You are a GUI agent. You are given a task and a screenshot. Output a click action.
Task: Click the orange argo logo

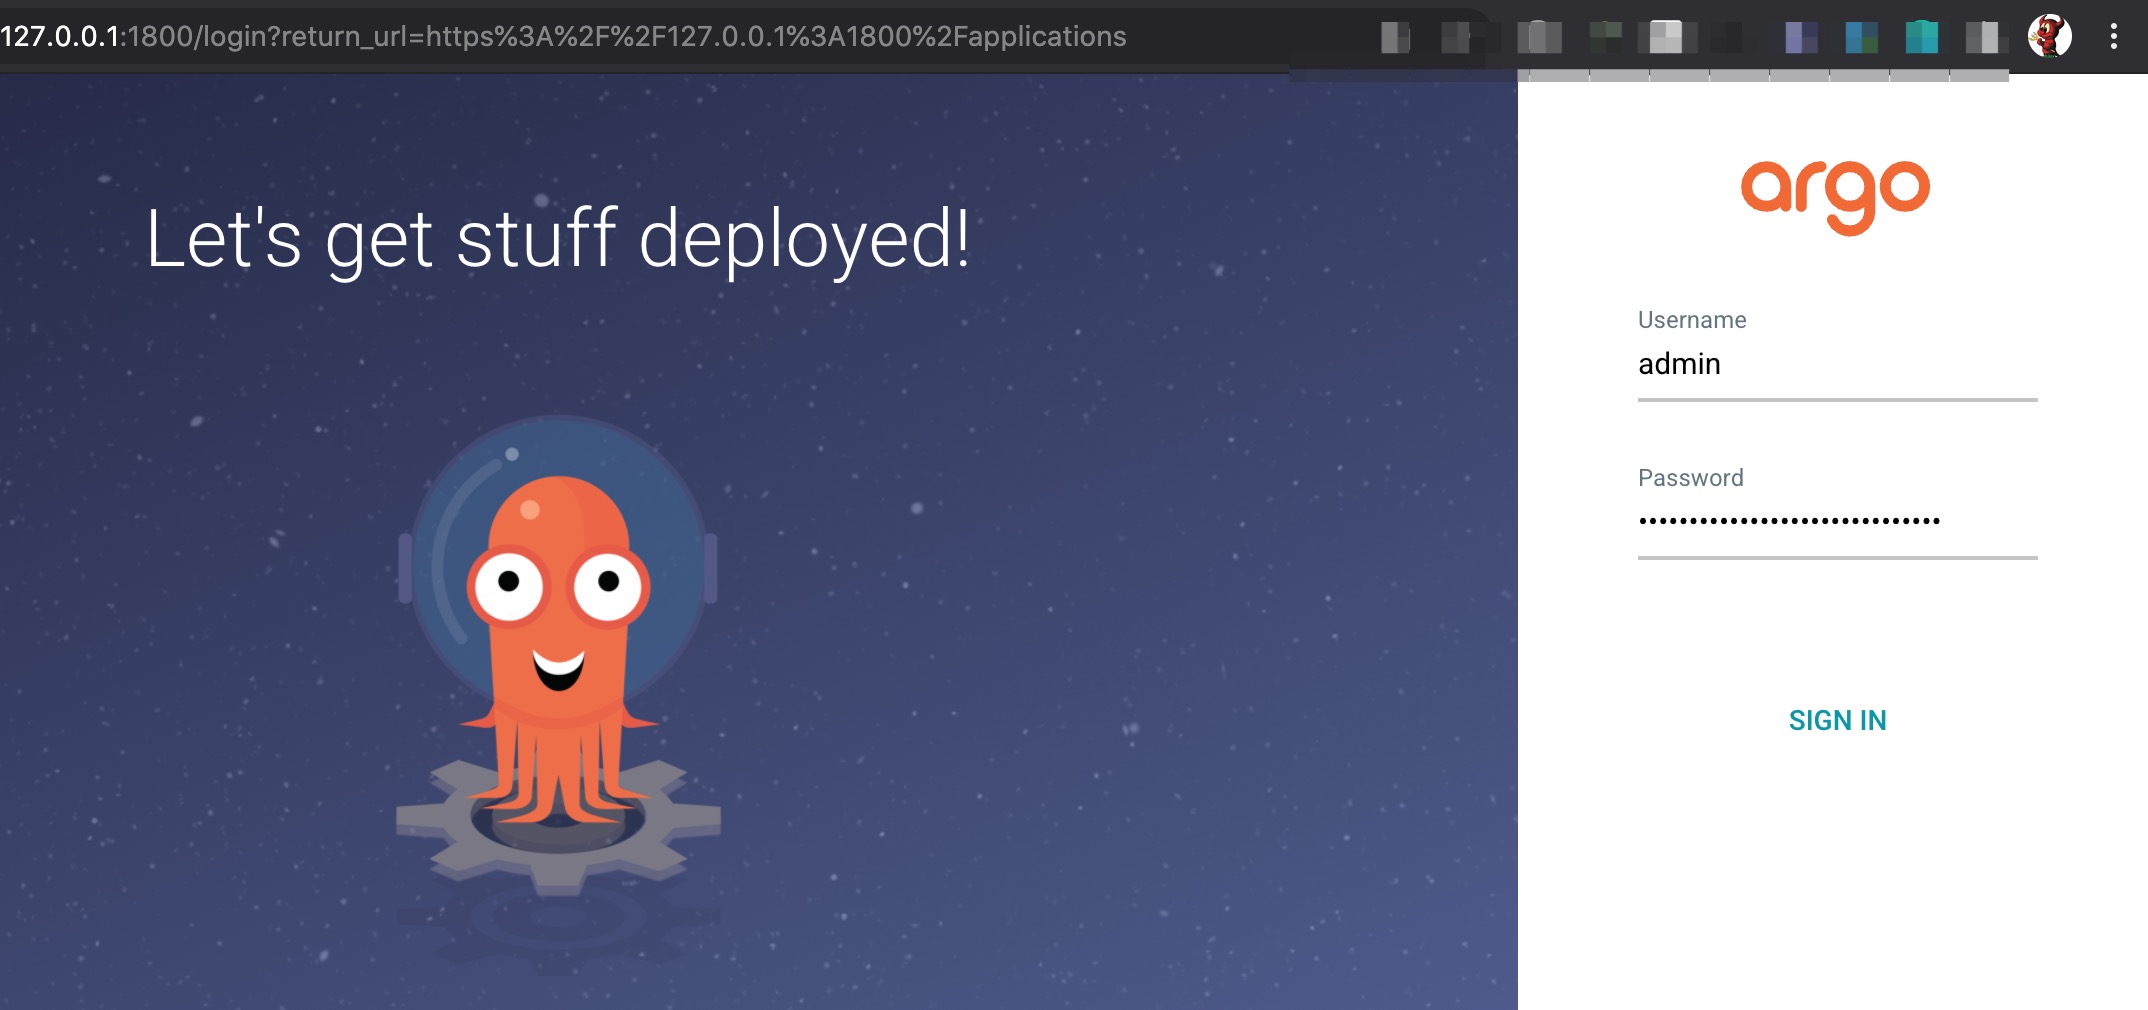1836,197
